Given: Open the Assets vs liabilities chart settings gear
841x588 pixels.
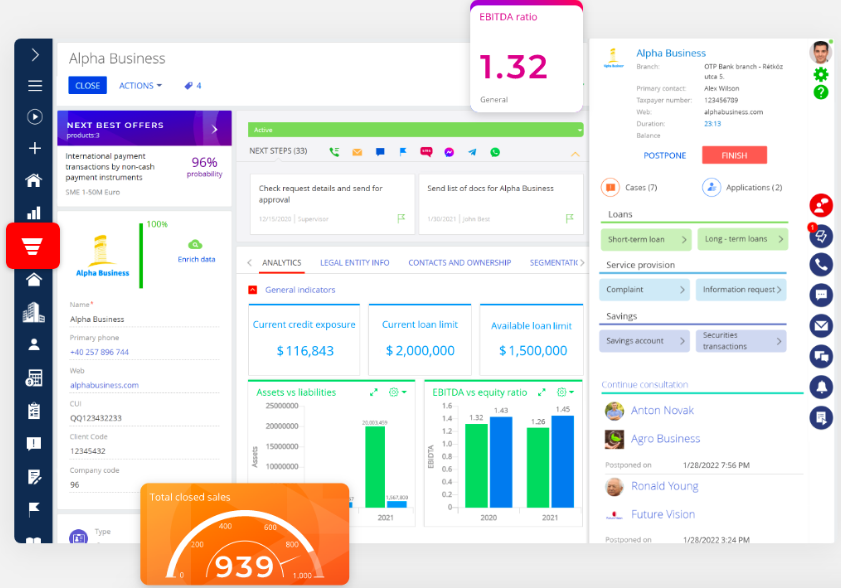Looking at the screenshot, I should (397, 392).
